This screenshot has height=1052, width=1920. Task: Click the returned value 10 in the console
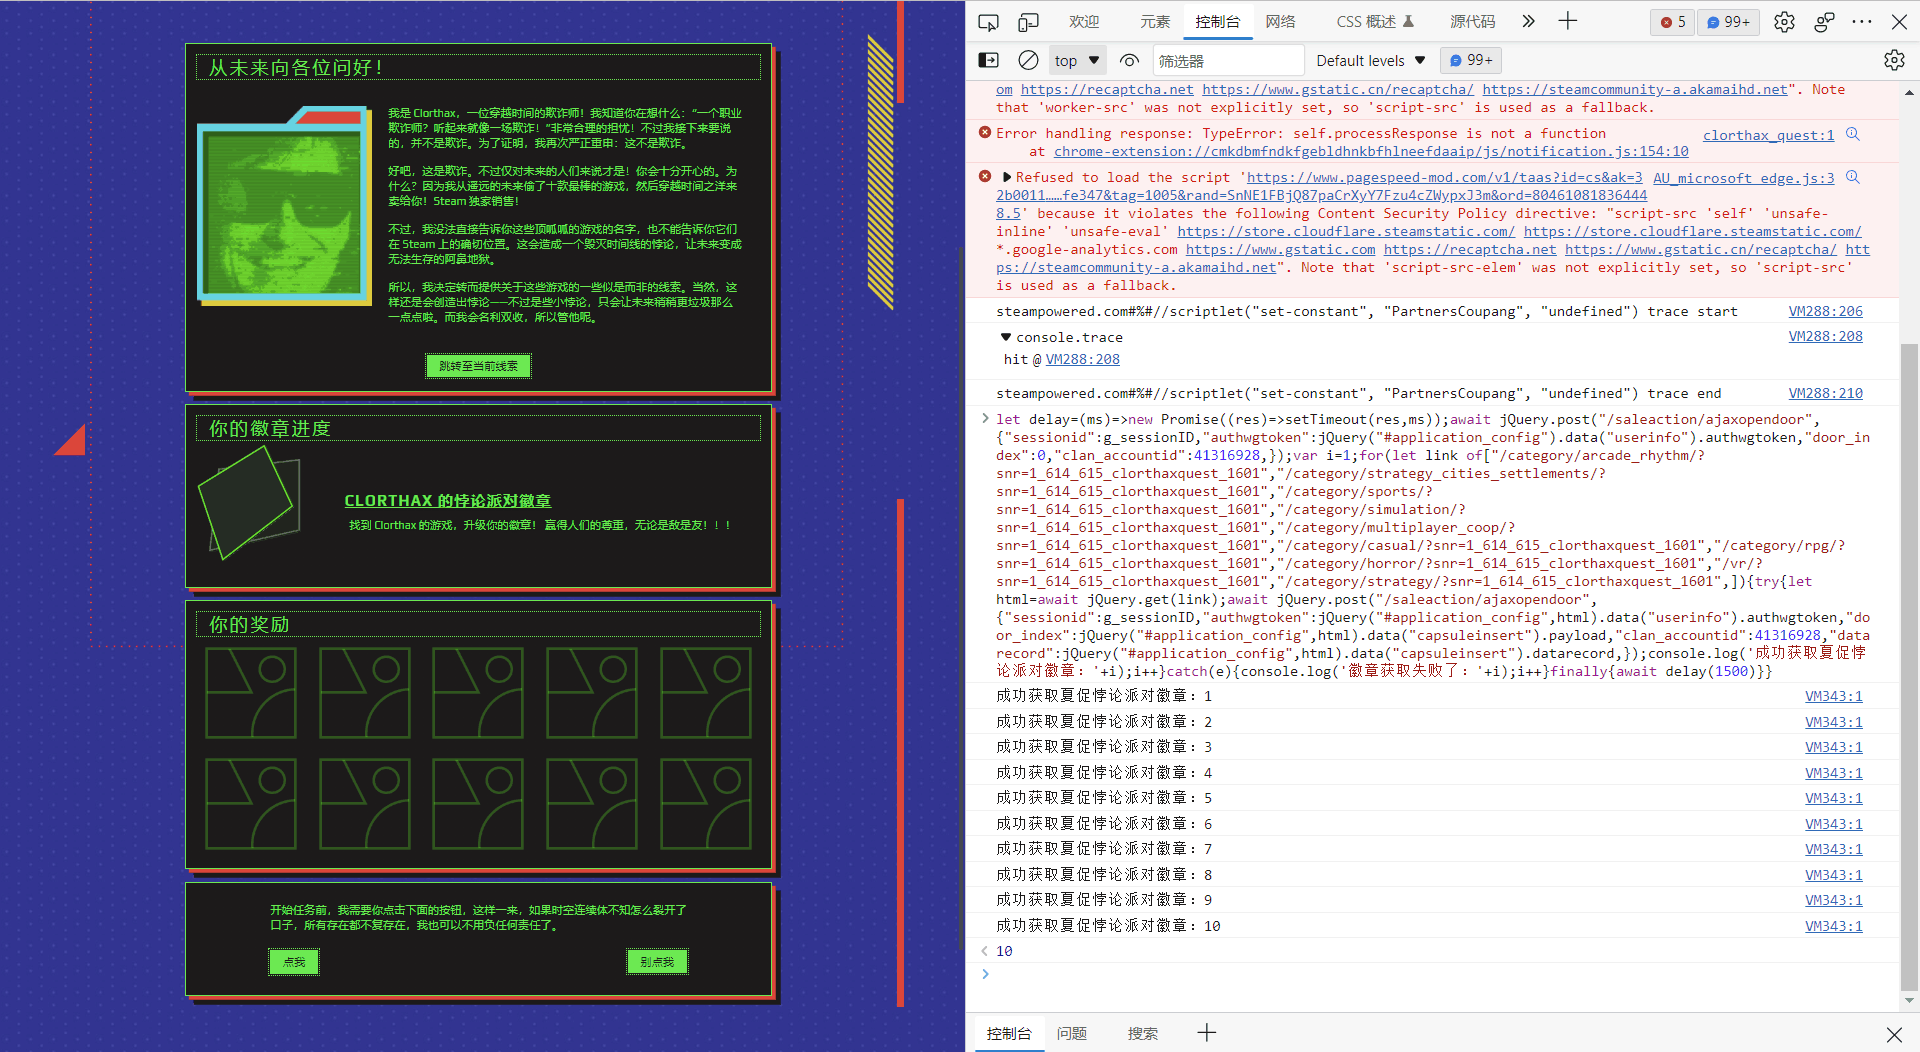point(1004,951)
